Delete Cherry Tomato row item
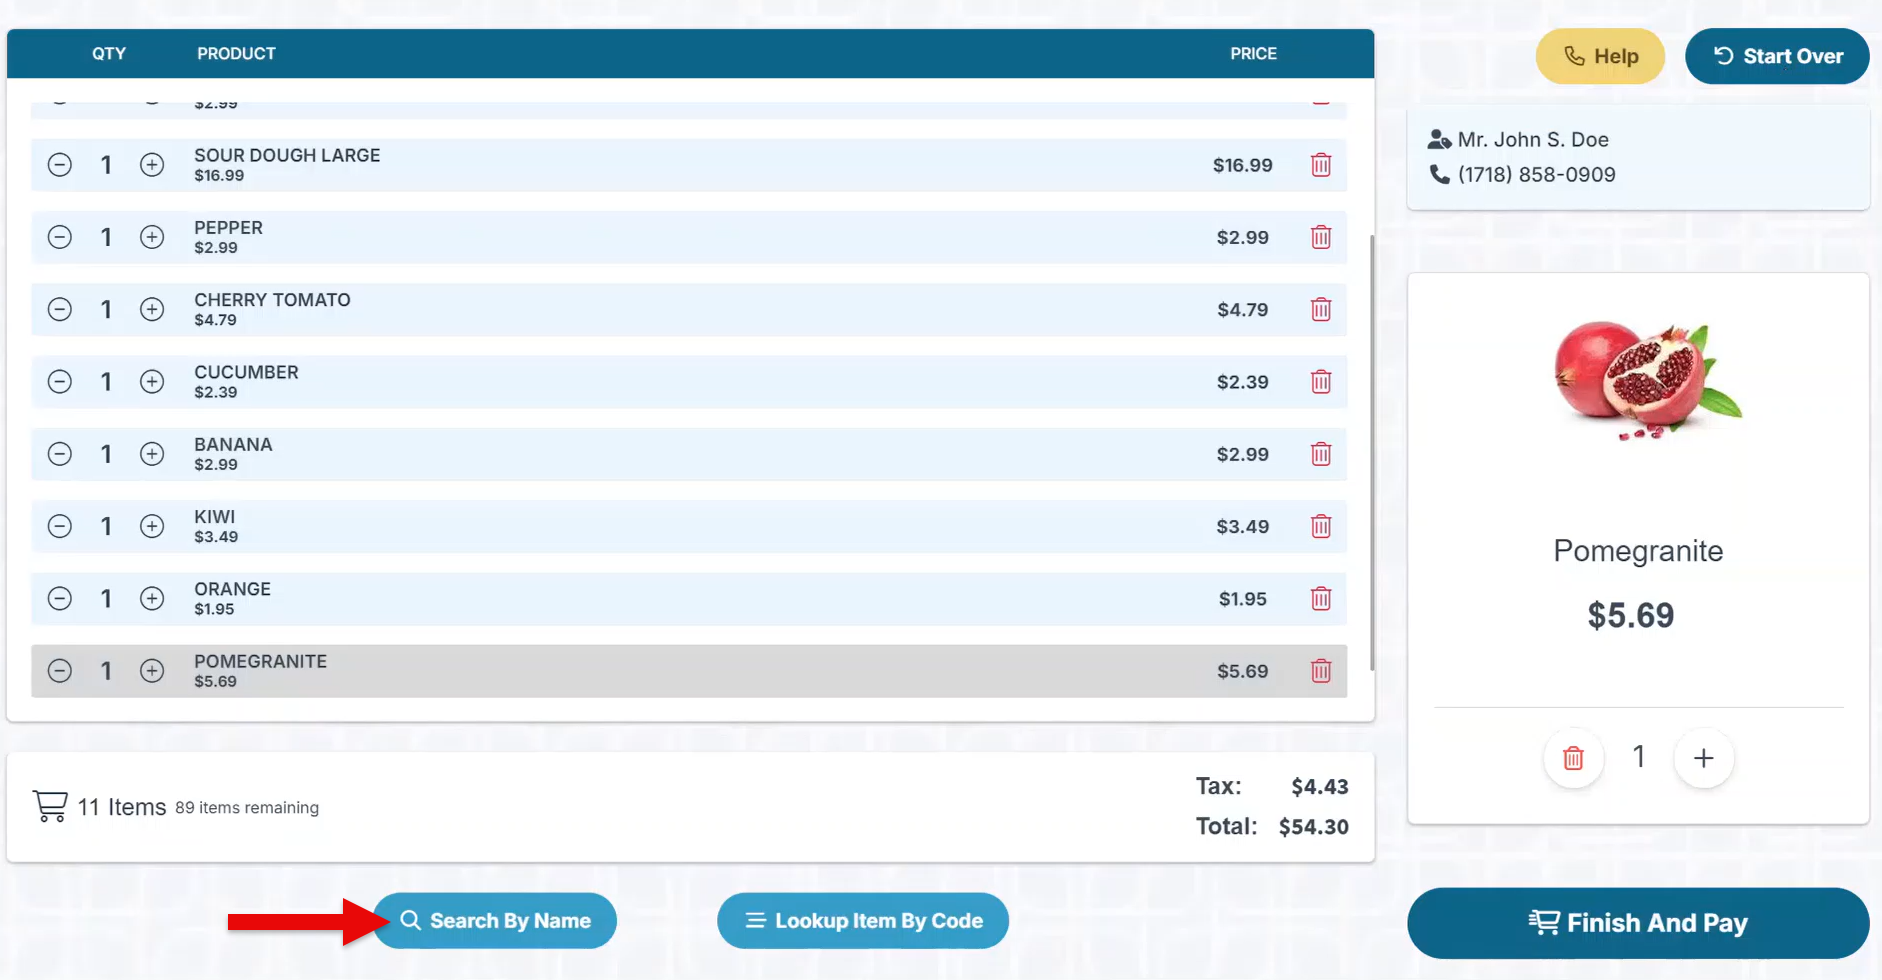Image resolution: width=1882 pixels, height=980 pixels. pos(1321,310)
